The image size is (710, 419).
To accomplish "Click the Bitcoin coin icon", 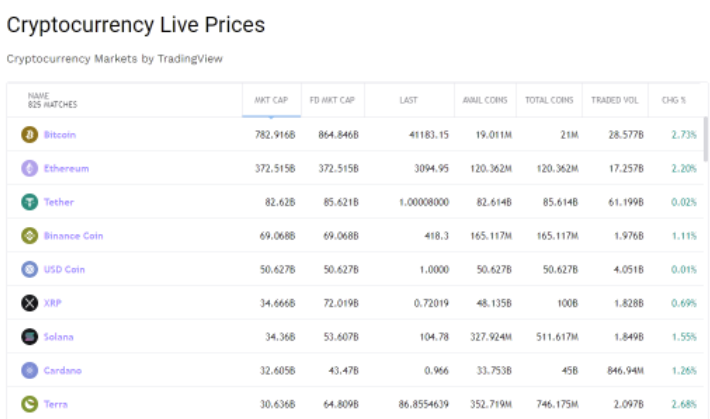I will [x=30, y=135].
